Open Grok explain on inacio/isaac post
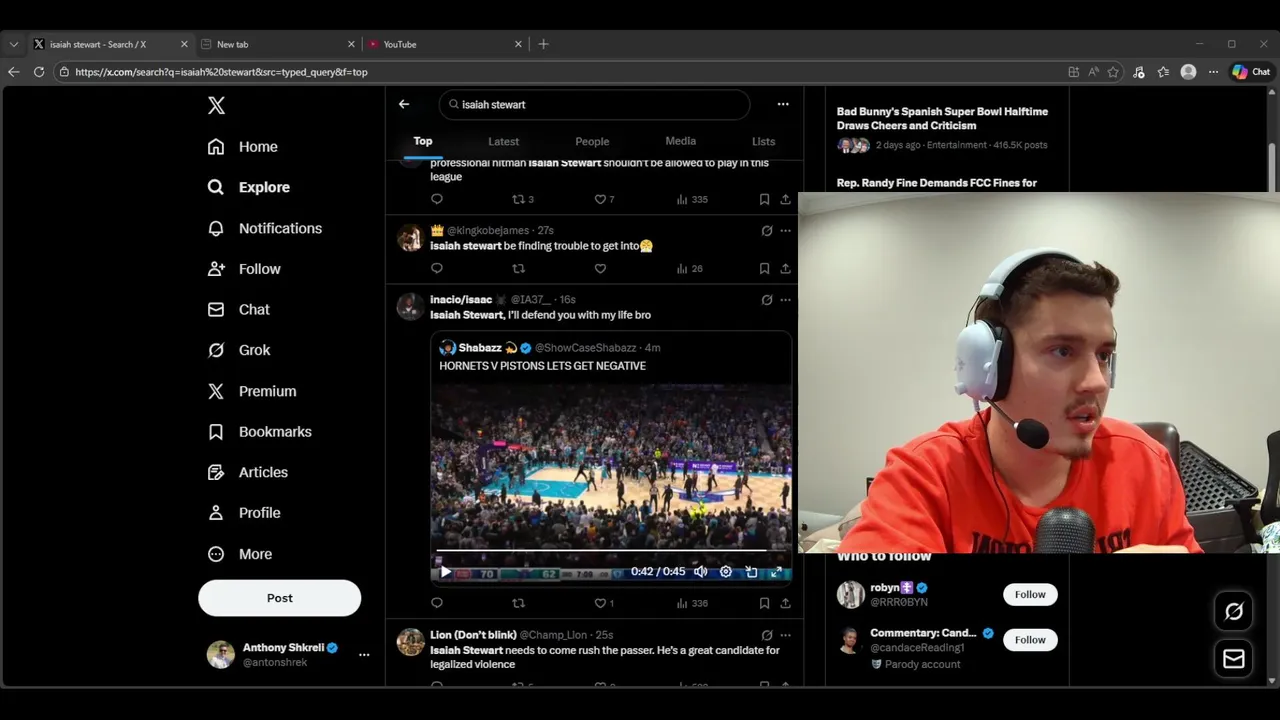The width and height of the screenshot is (1280, 720). [x=767, y=299]
